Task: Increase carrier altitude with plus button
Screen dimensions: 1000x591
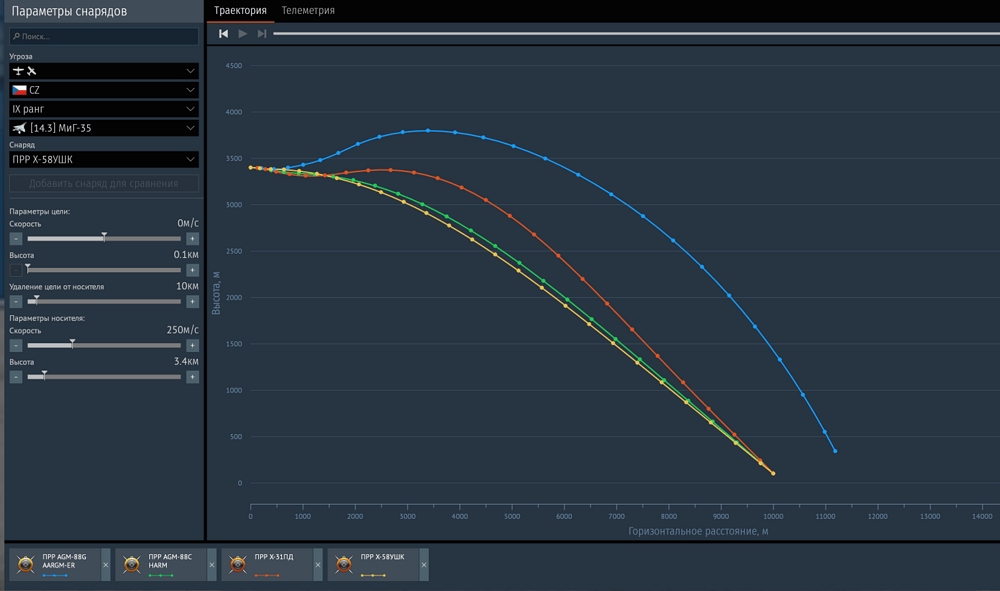Action: tap(192, 377)
